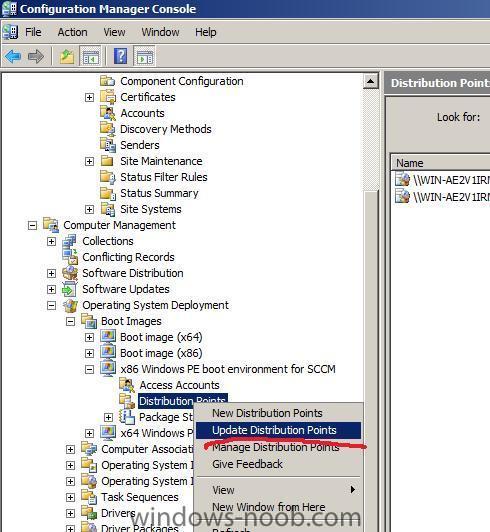Click the Site Maintenance folder icon
Viewport: 490px width, 532px height.
[x=107, y=161]
